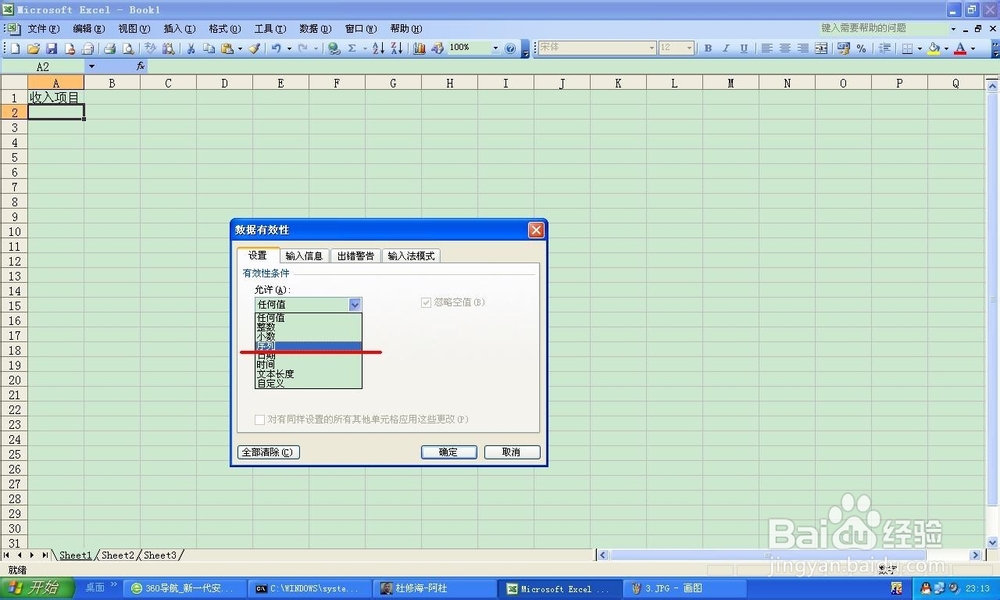Click the AutoSum sigma icon
Screen dimensions: 1000x600
coord(351,48)
